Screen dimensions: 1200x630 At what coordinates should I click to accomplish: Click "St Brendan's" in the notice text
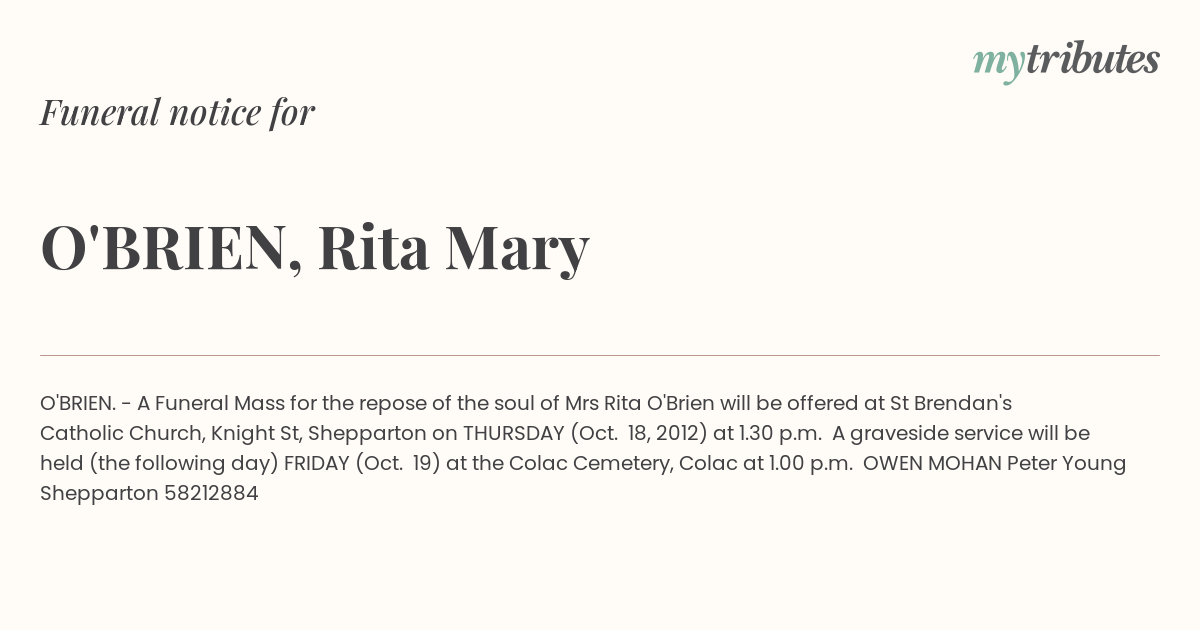pyautogui.click(x=951, y=403)
